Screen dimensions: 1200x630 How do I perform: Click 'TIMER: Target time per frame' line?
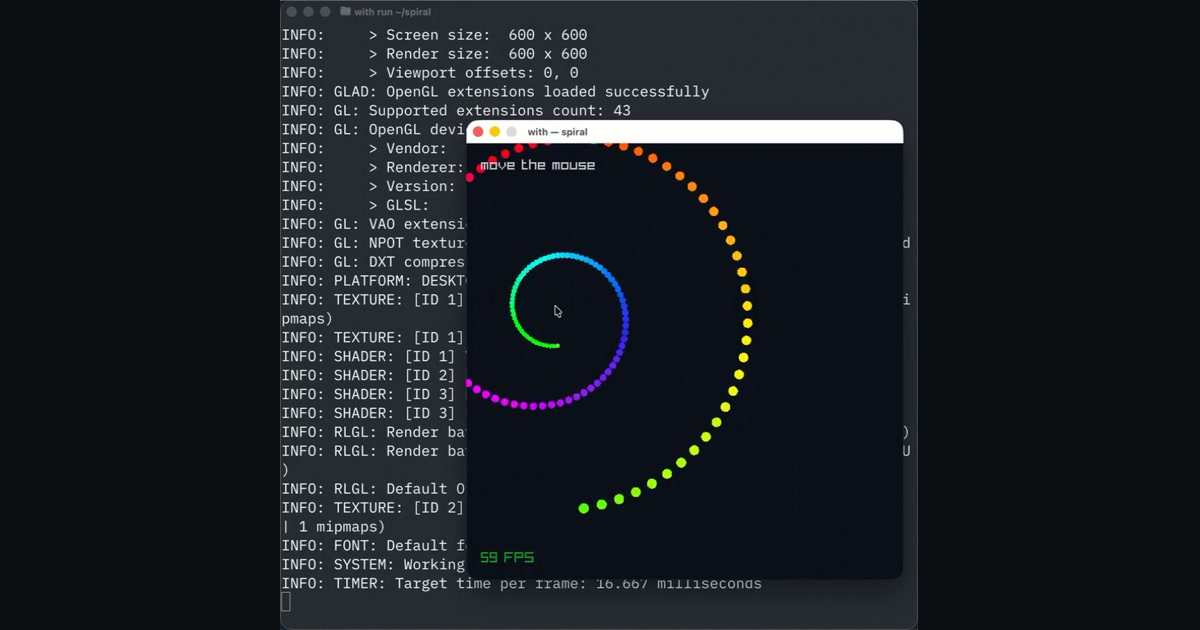click(521, 583)
